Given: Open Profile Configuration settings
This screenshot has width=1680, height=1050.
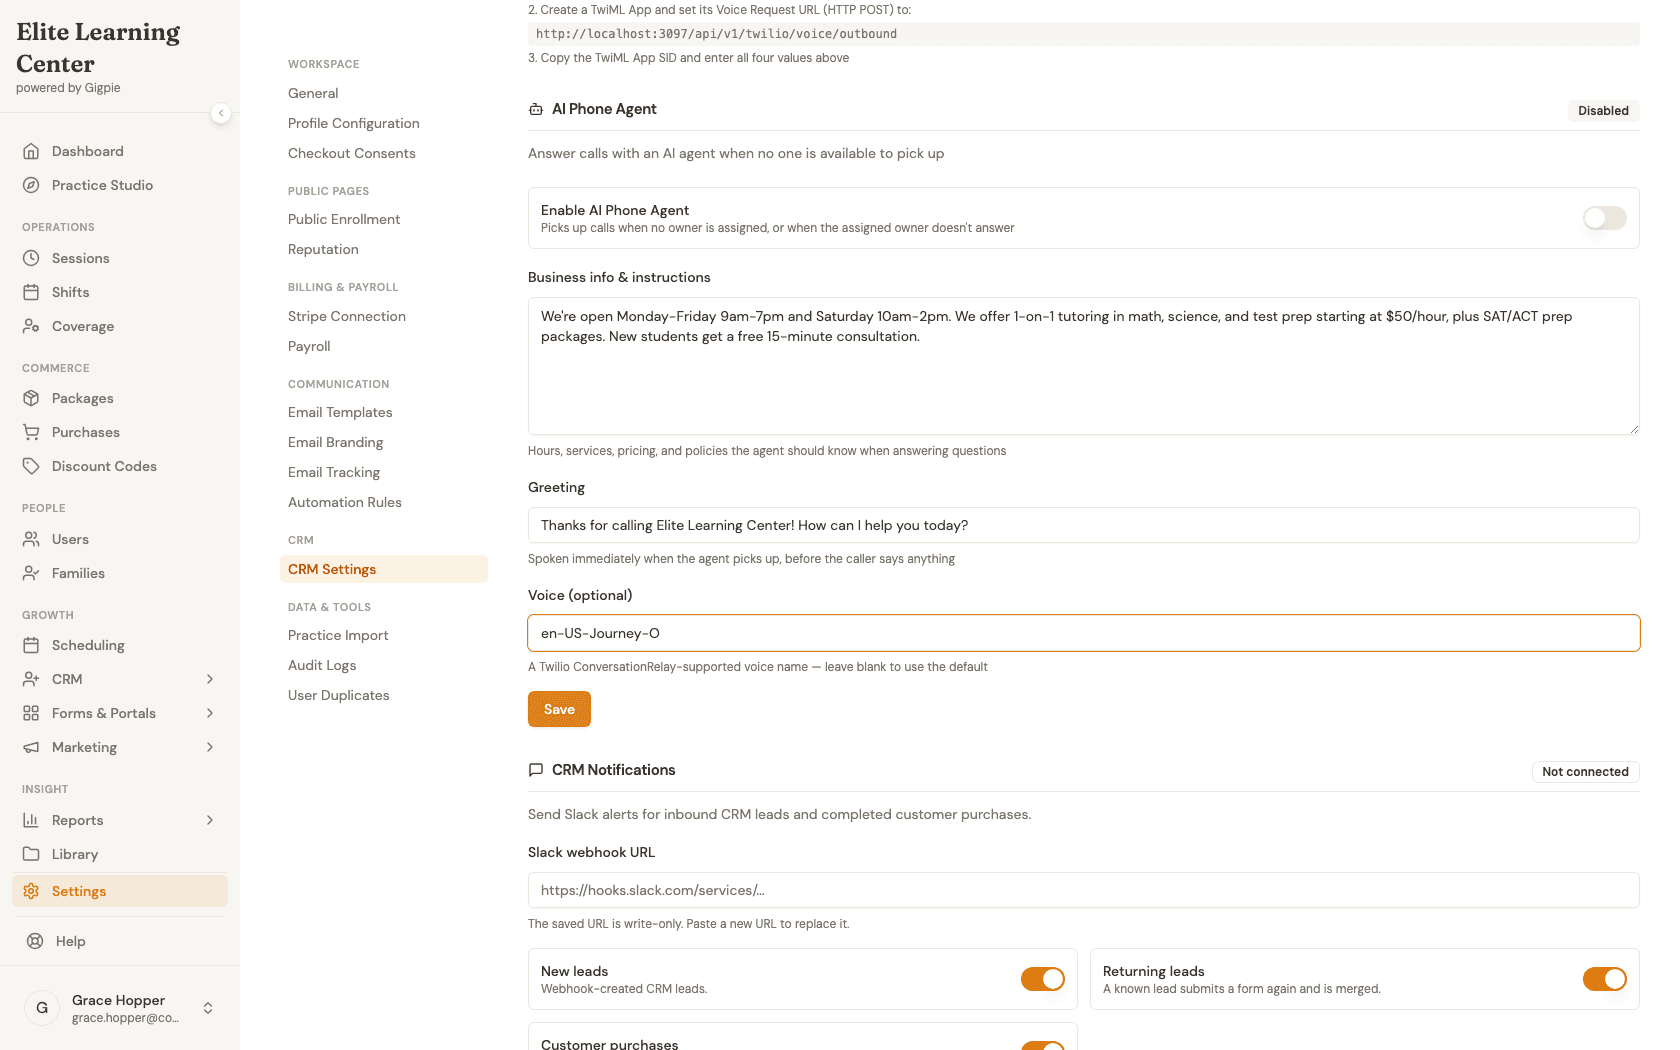Looking at the screenshot, I should [354, 123].
